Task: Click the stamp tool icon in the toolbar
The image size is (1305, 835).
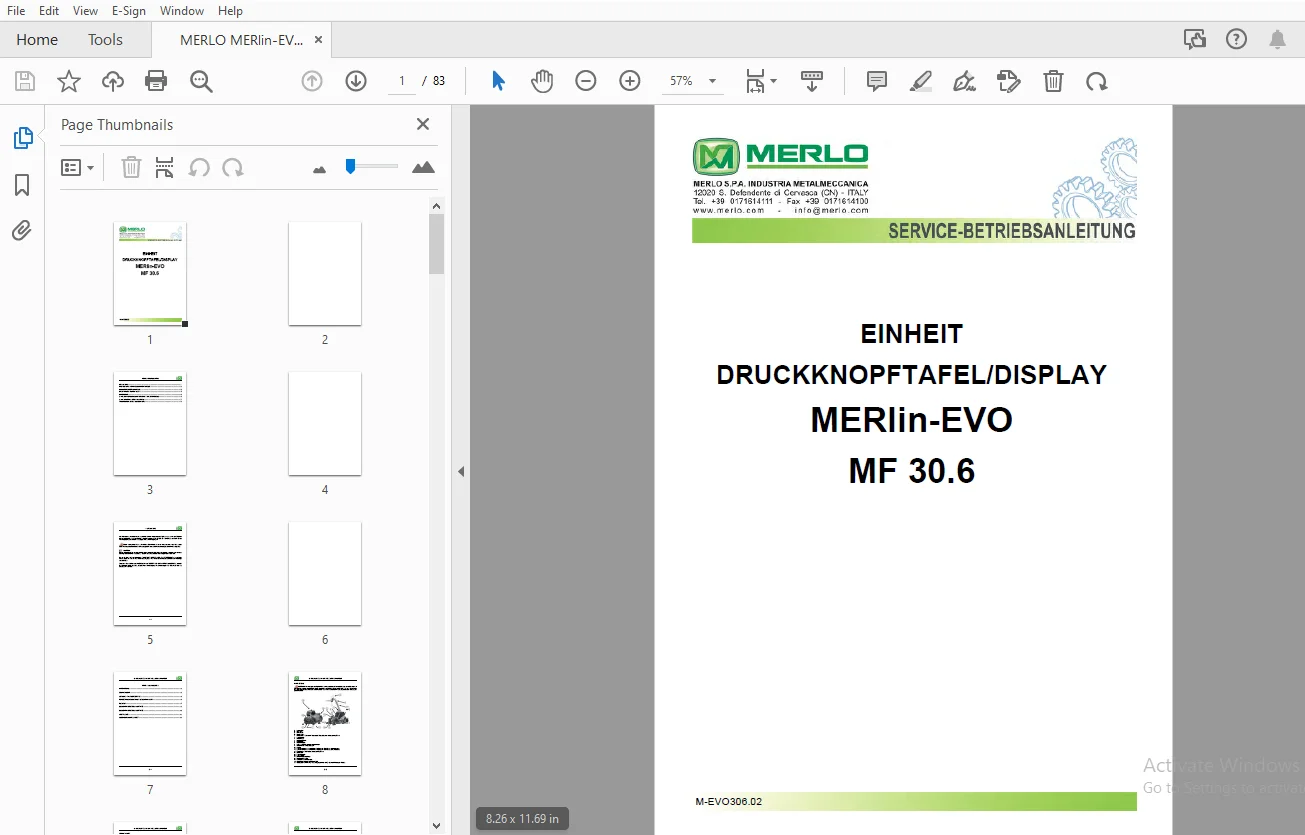Action: coord(1009,81)
